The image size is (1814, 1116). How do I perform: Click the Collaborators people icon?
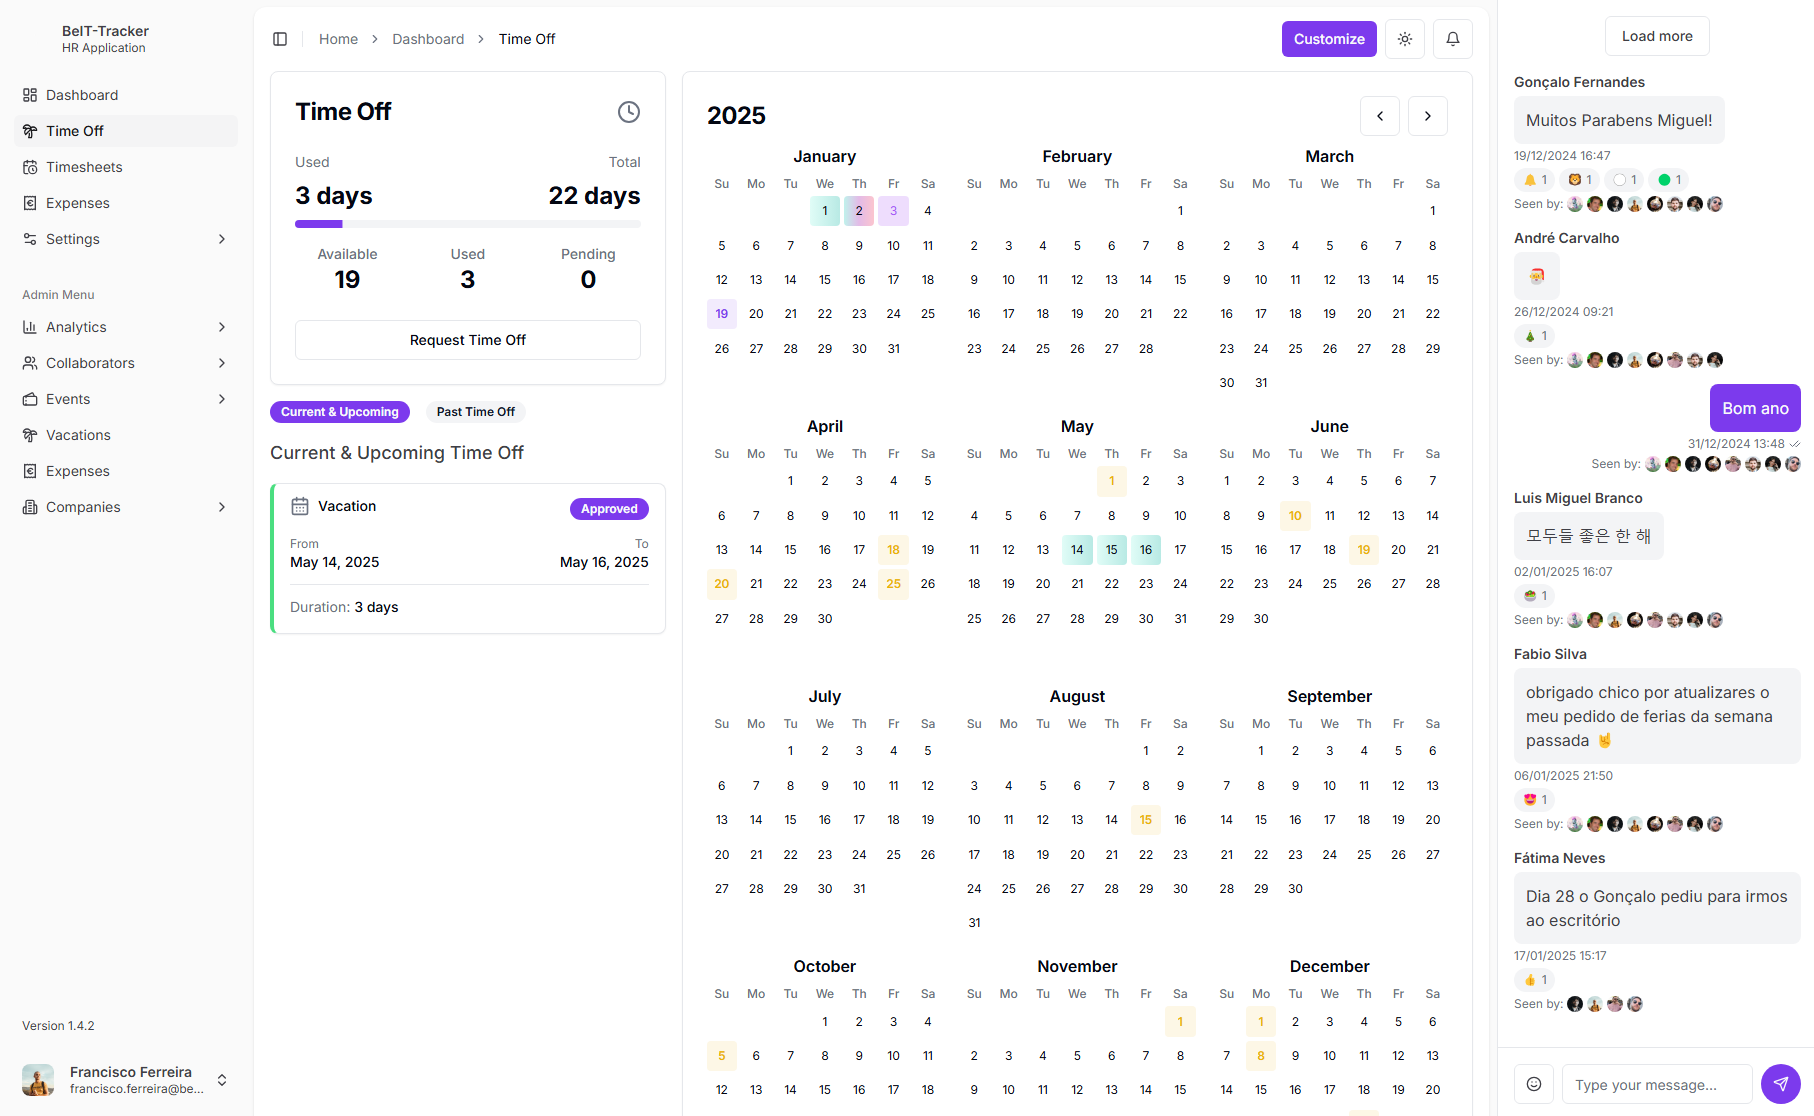tap(30, 363)
